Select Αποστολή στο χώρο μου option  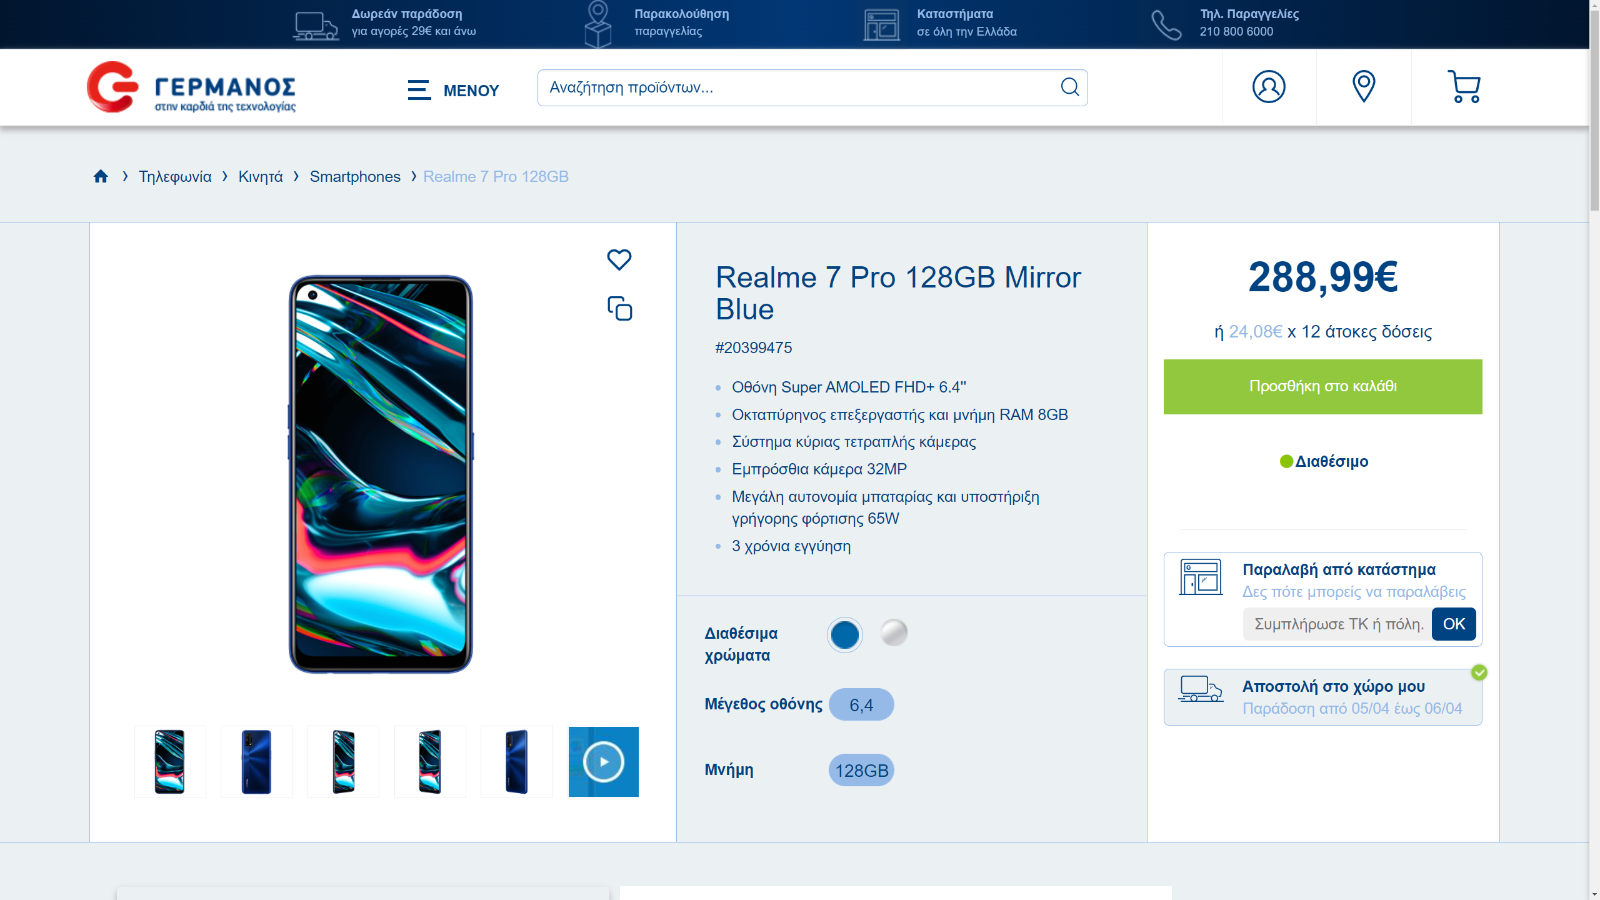click(1323, 697)
